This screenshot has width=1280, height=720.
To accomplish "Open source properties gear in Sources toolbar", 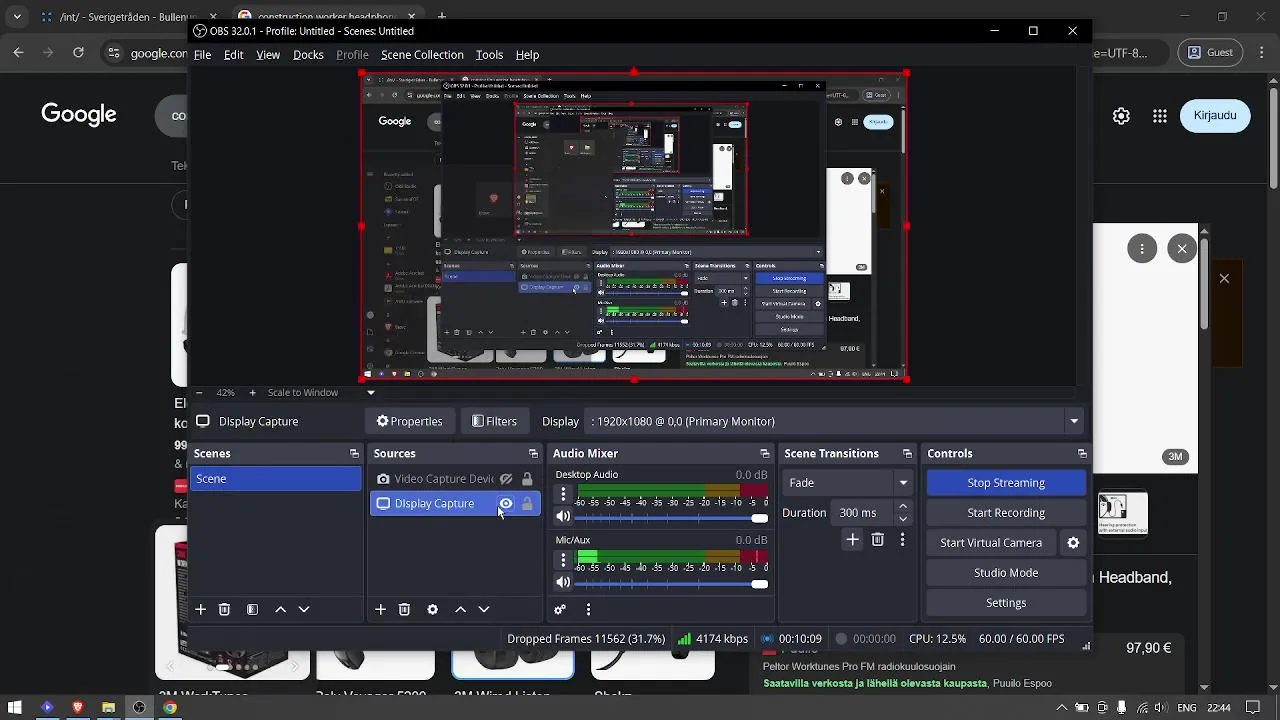I will pyautogui.click(x=432, y=609).
